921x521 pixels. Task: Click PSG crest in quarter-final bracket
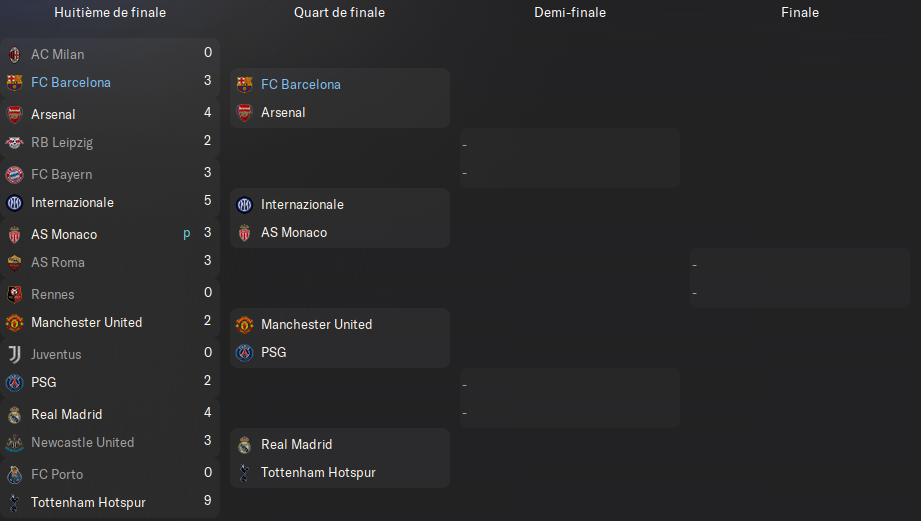tap(244, 352)
